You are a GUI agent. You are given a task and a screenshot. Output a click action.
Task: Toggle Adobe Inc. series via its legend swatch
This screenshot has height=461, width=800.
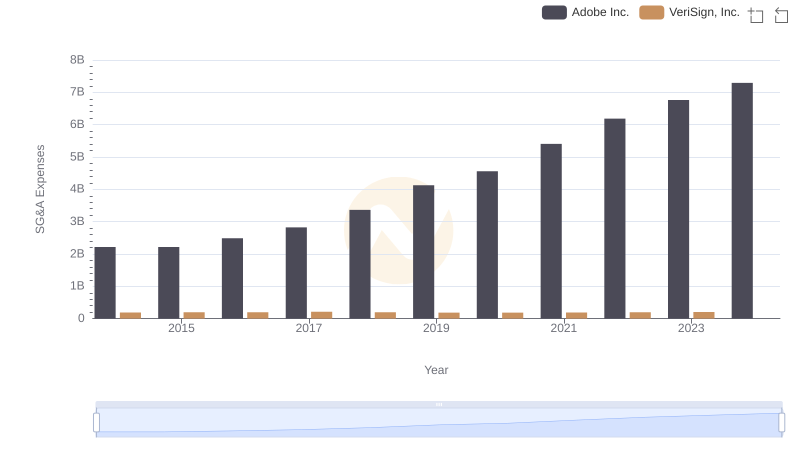(554, 12)
